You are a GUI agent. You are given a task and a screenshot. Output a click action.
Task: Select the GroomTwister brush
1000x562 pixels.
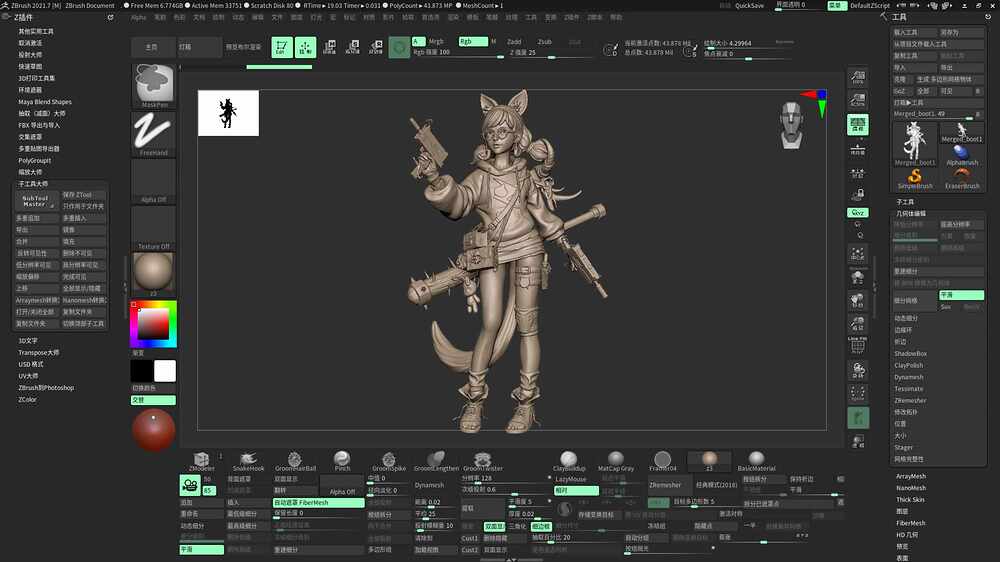click(x=483, y=461)
